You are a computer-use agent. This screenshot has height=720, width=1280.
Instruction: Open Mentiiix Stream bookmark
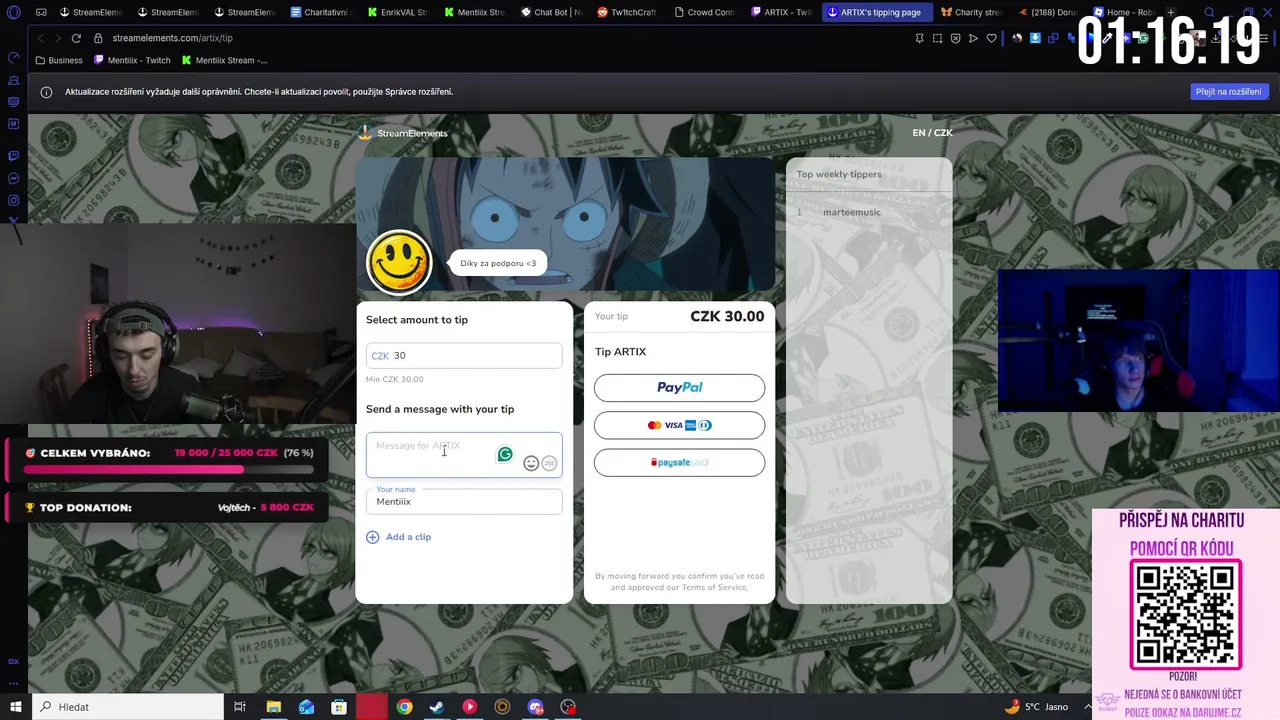(x=224, y=60)
